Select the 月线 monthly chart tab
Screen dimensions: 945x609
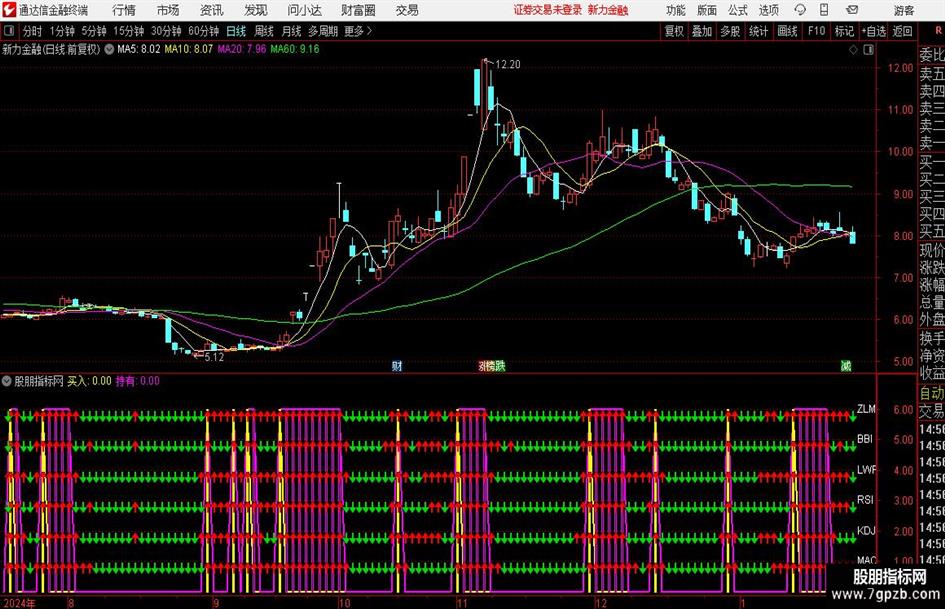[292, 31]
